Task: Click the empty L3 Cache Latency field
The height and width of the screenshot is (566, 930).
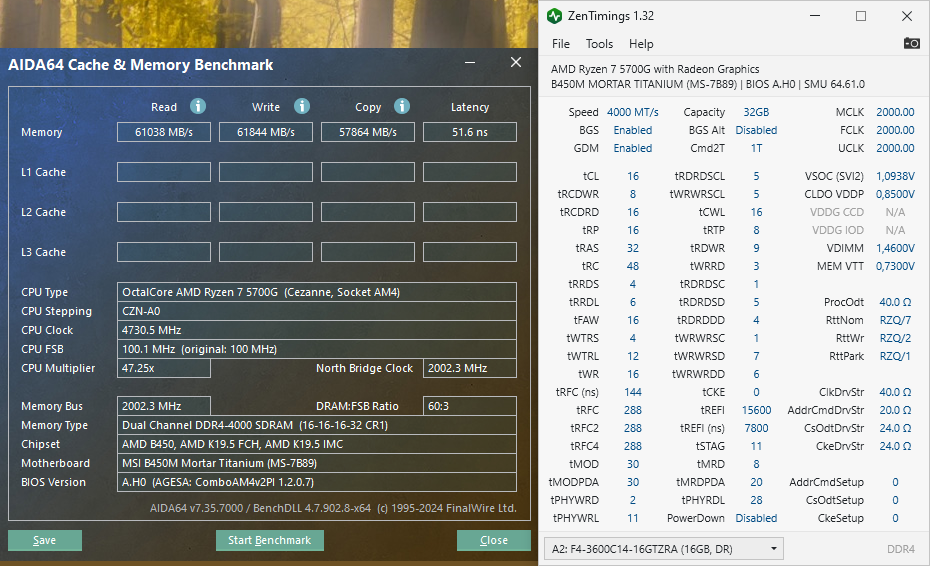Action: tap(470, 252)
